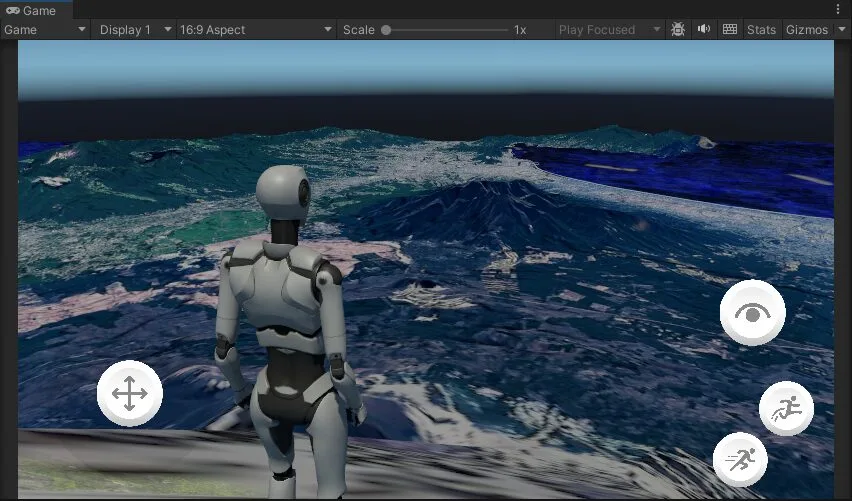Click the bug debug icon in toolbar
Image resolution: width=852 pixels, height=501 pixels.
point(678,30)
